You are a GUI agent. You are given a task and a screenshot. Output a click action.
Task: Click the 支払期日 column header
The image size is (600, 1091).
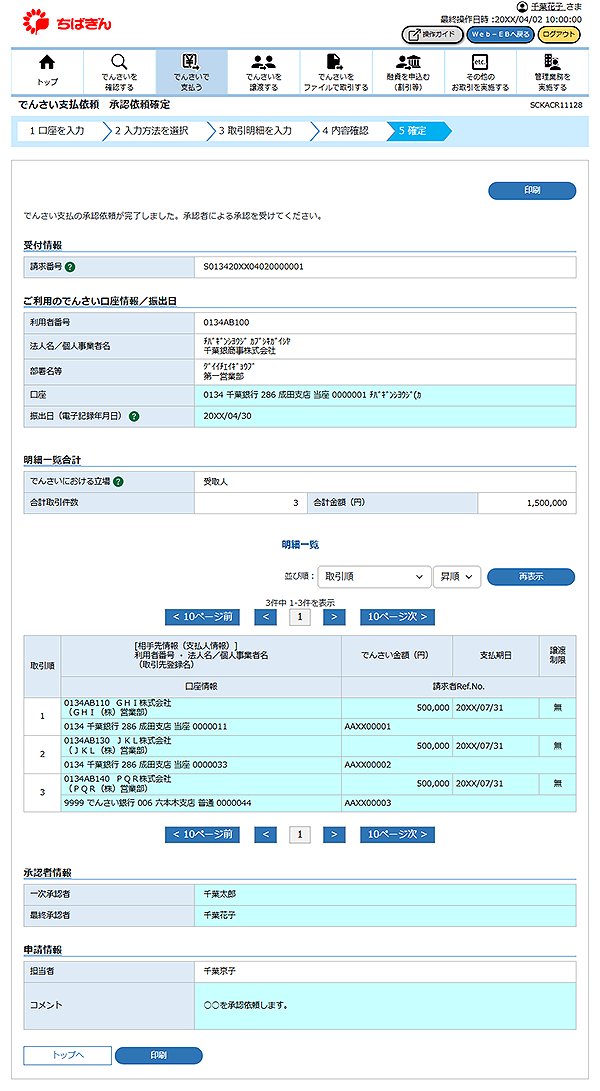(x=496, y=655)
